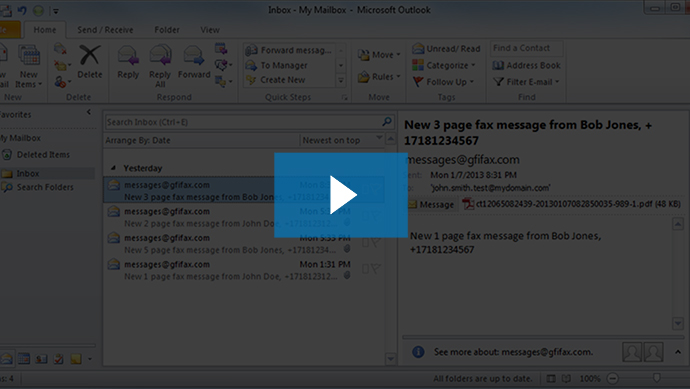Screen dimensions: 690x389
Task: Click the Message button in the reading pane
Action: (x=430, y=205)
